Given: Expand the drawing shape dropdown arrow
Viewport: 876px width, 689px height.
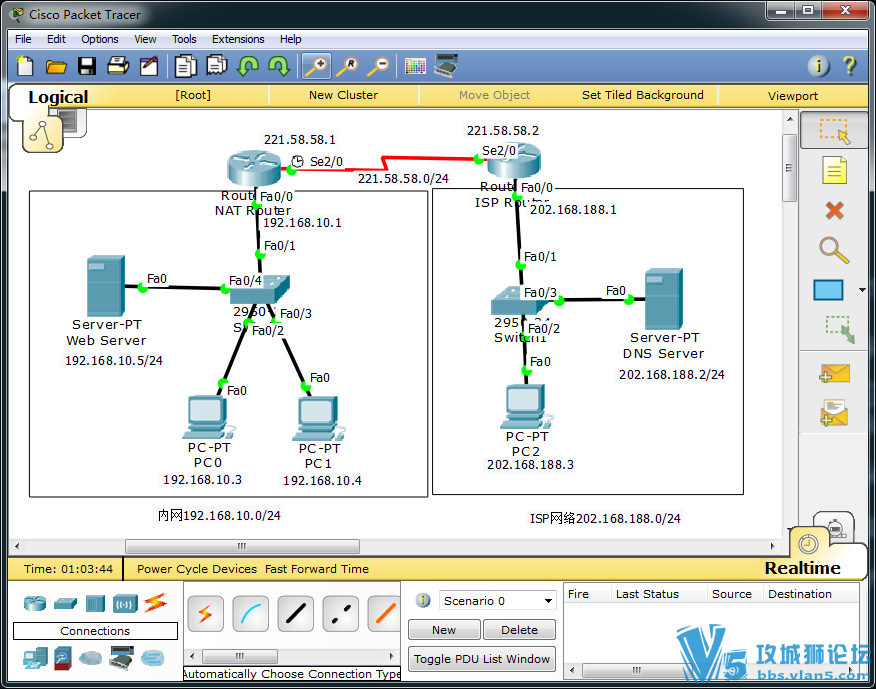Looking at the screenshot, I should point(862,290).
